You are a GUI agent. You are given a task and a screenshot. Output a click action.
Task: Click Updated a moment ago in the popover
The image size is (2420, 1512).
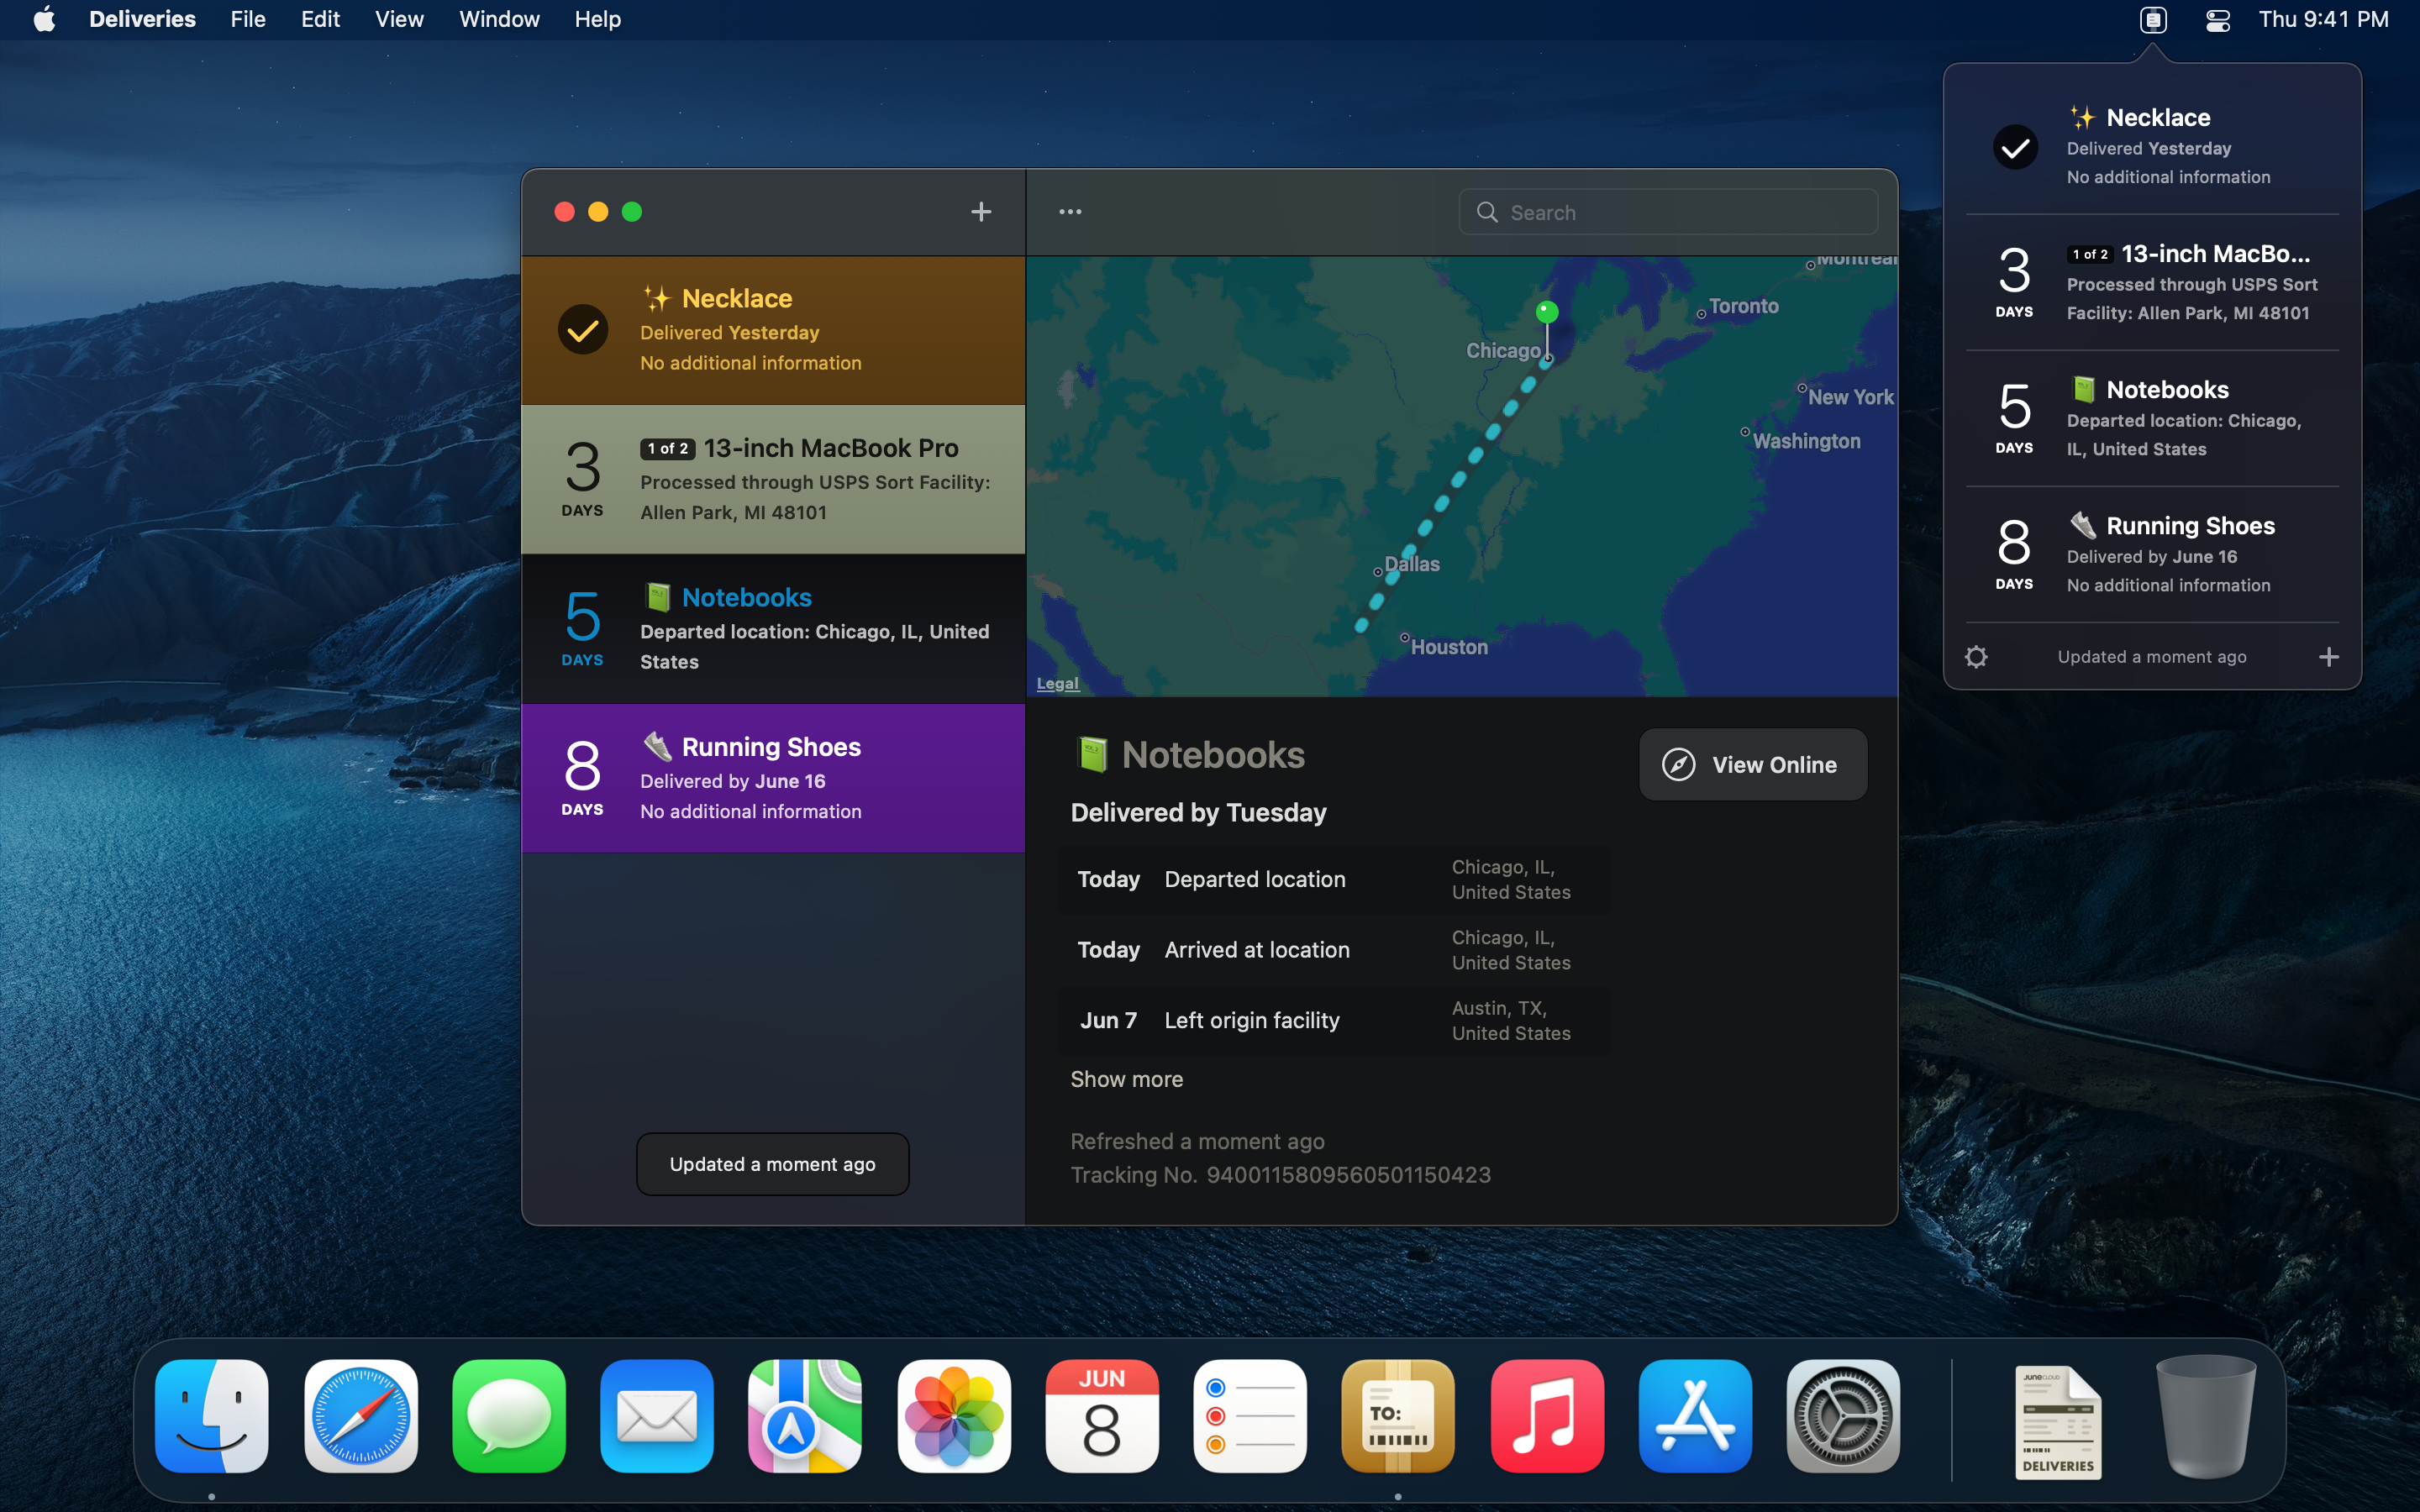[2152, 657]
